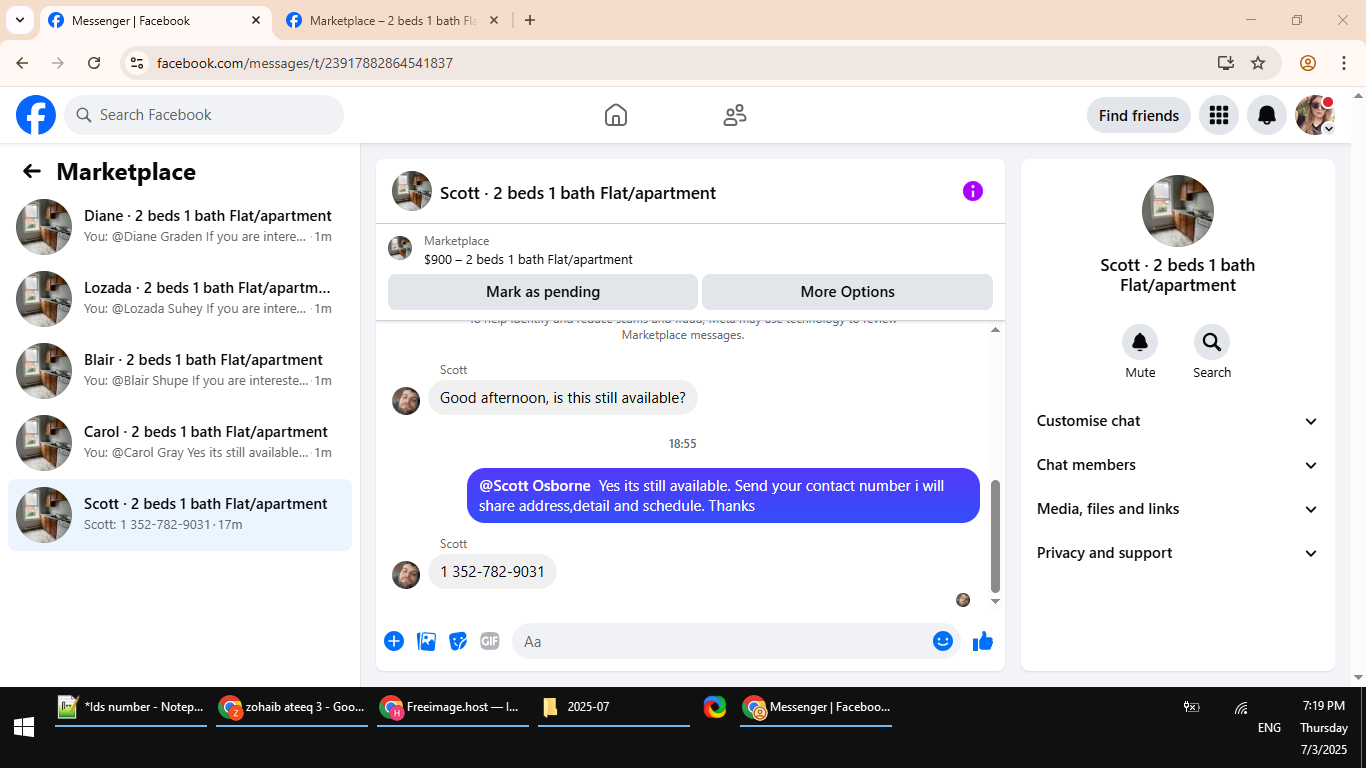This screenshot has height=768, width=1366.
Task: Expand Privacy and support section
Action: (x=1177, y=553)
